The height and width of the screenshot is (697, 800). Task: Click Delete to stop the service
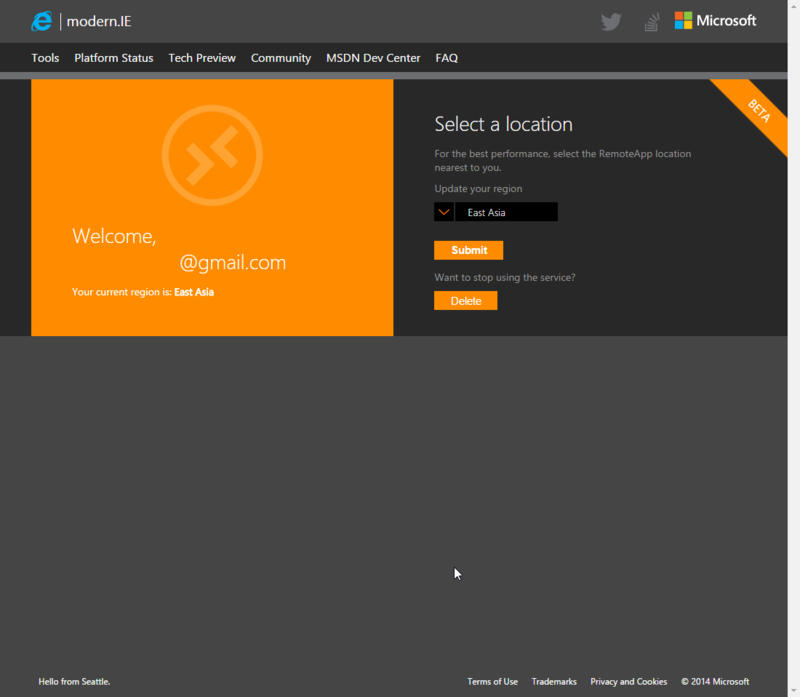[x=465, y=301]
